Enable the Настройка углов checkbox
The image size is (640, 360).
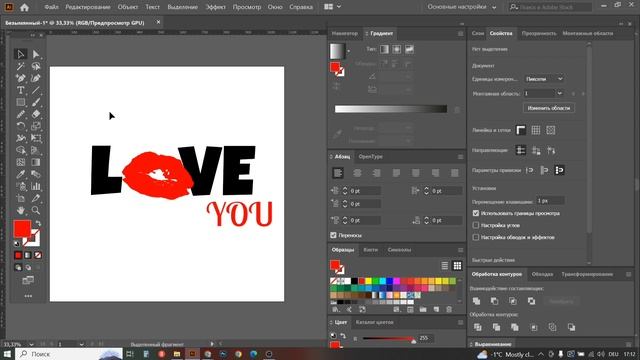tap(476, 225)
